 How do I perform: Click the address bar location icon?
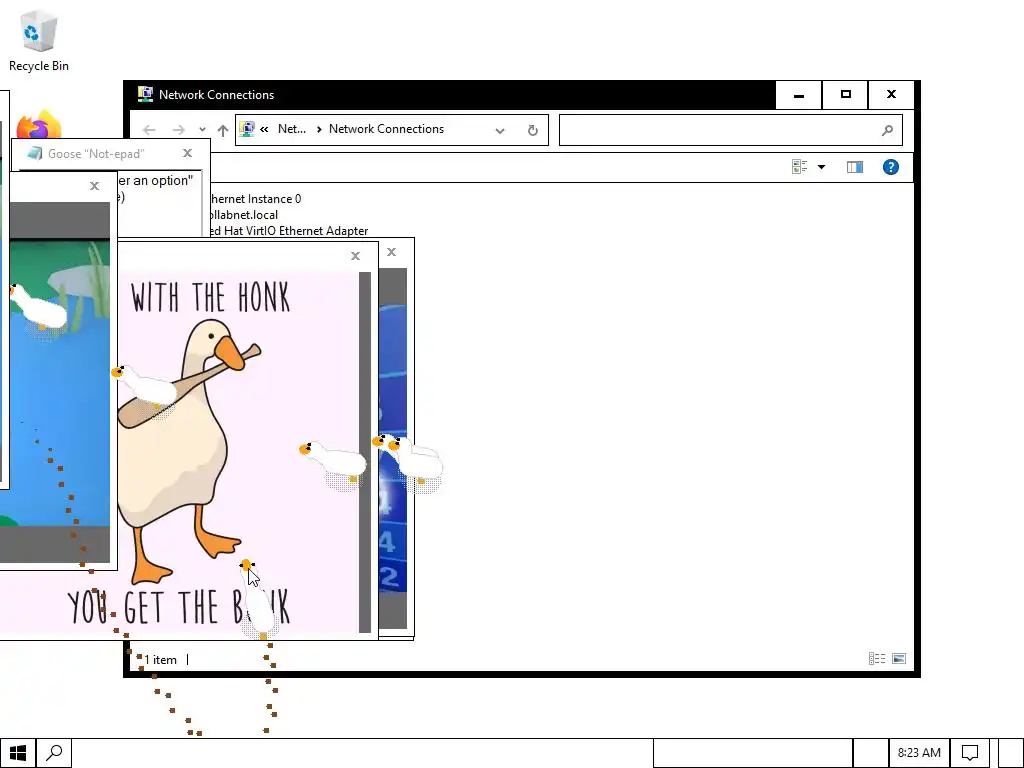pyautogui.click(x=247, y=129)
